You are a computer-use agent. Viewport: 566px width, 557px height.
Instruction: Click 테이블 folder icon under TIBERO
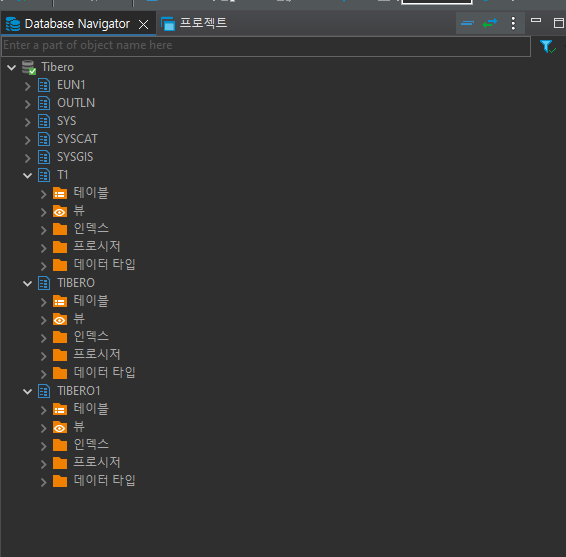60,301
